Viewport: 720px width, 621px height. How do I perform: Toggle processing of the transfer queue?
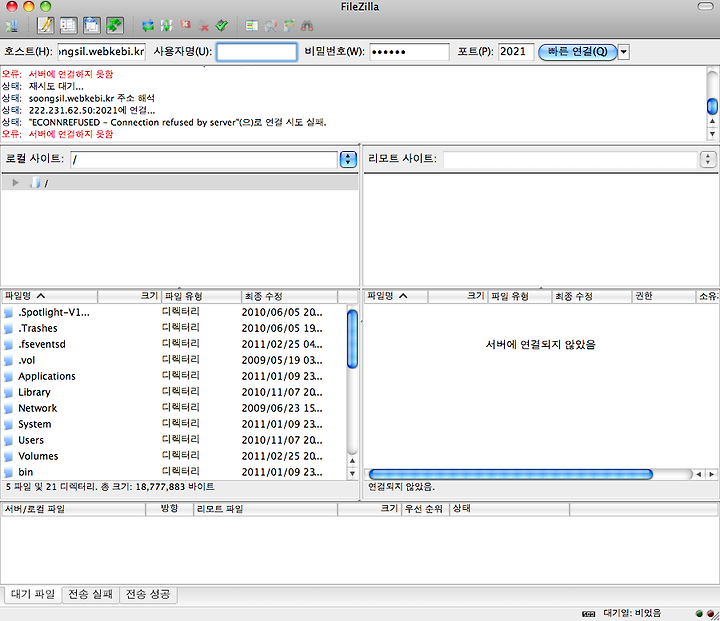click(166, 26)
